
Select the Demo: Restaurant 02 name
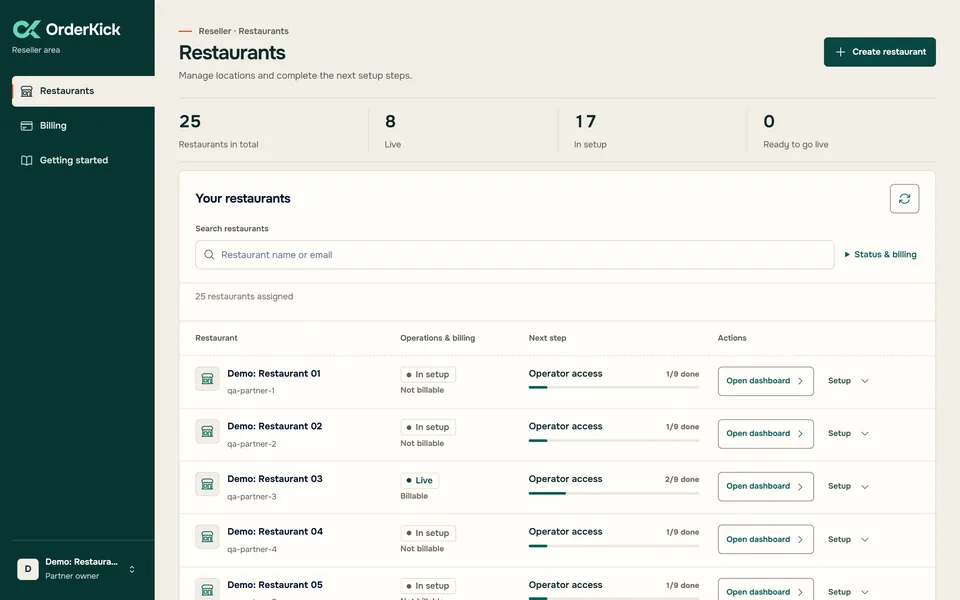coord(274,426)
